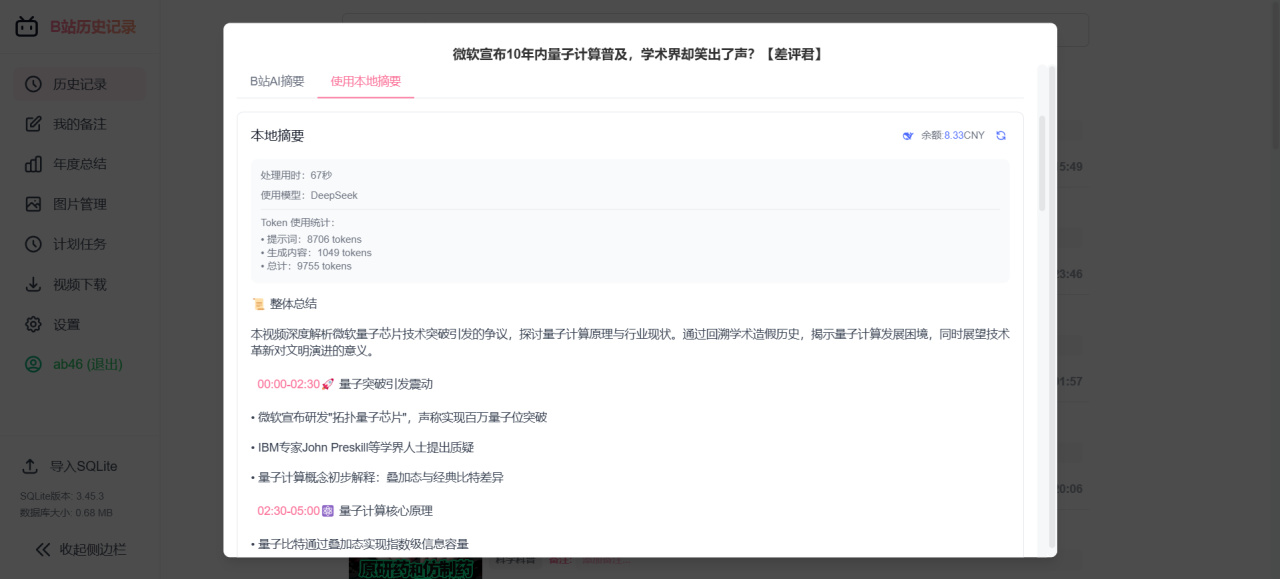Click the bullet about IBM专家John Preskill

pyautogui.click(x=362, y=448)
